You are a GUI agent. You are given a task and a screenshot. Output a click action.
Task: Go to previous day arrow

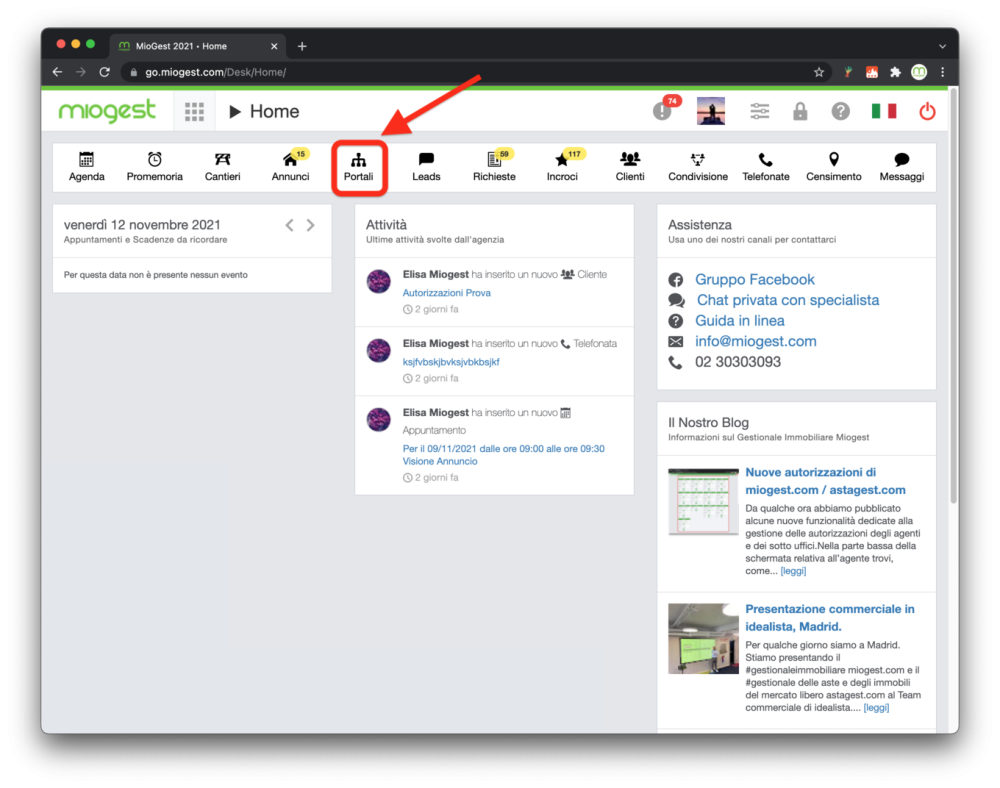[290, 225]
